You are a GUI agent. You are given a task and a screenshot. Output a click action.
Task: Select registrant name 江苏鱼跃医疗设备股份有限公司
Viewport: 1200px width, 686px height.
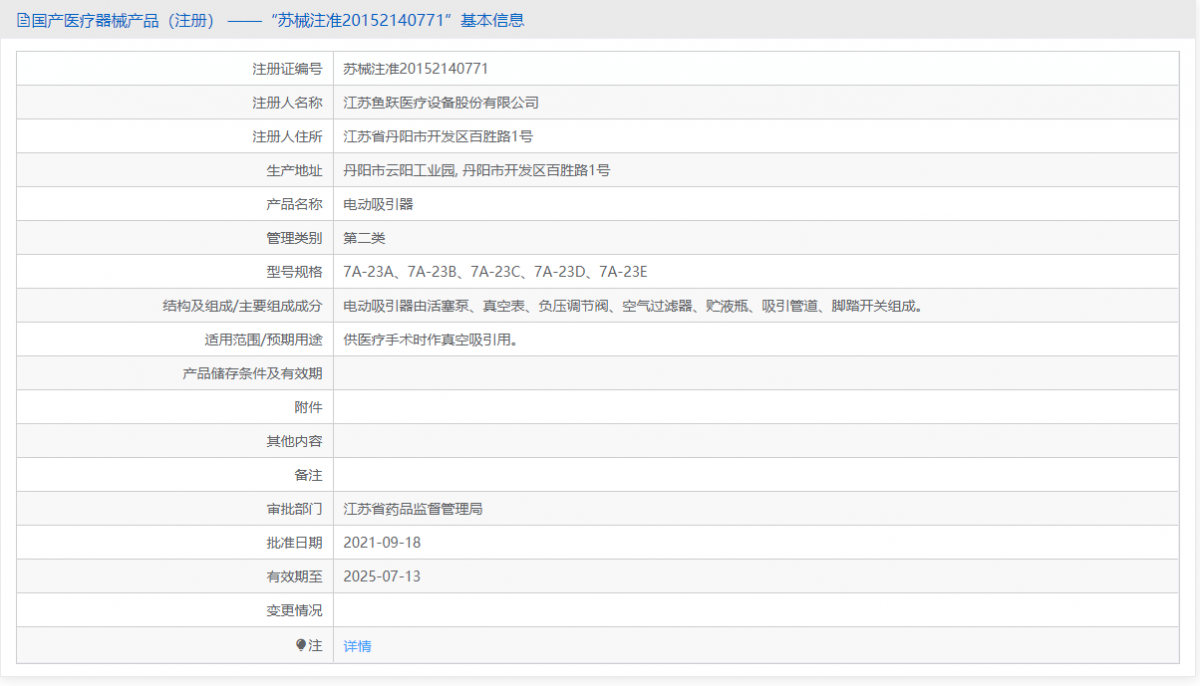(x=441, y=103)
